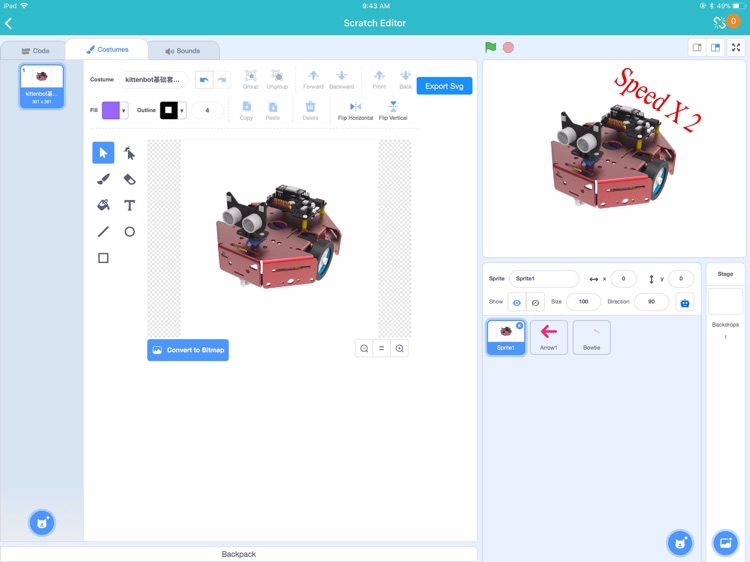Edit sprite y position field
This screenshot has height=562, width=750.
tap(681, 278)
